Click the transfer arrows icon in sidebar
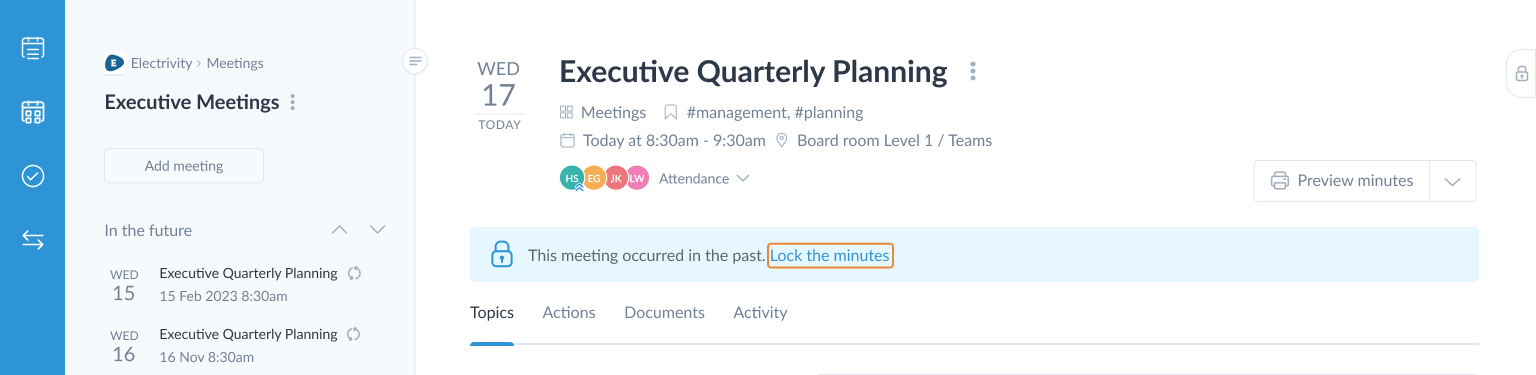Viewport: 1536px width, 375px height. tap(33, 240)
